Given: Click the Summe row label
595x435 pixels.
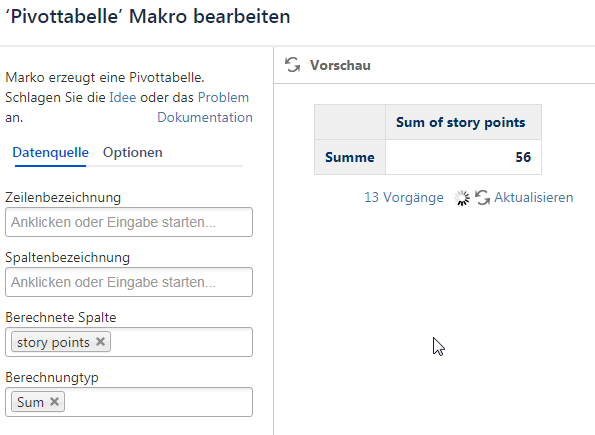Looking at the screenshot, I should tap(350, 157).
